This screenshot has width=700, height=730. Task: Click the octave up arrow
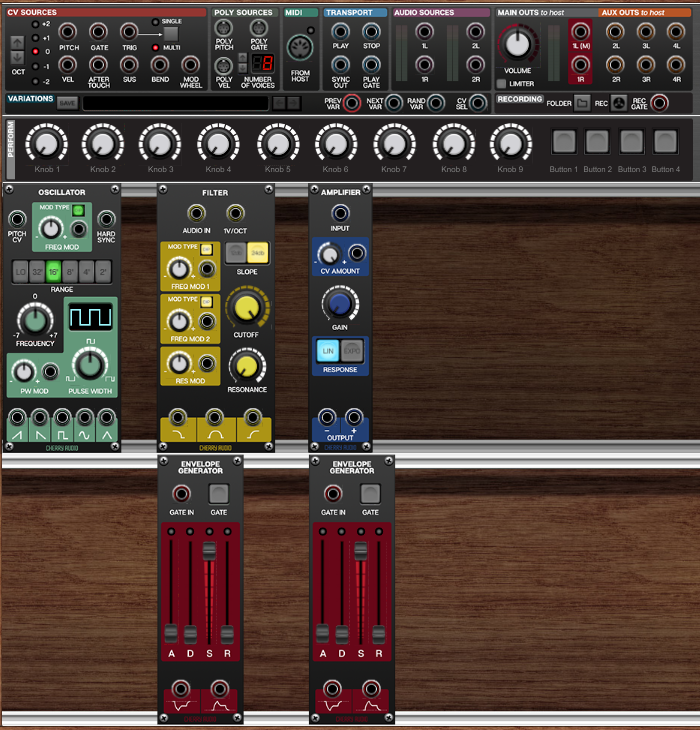coord(17,39)
